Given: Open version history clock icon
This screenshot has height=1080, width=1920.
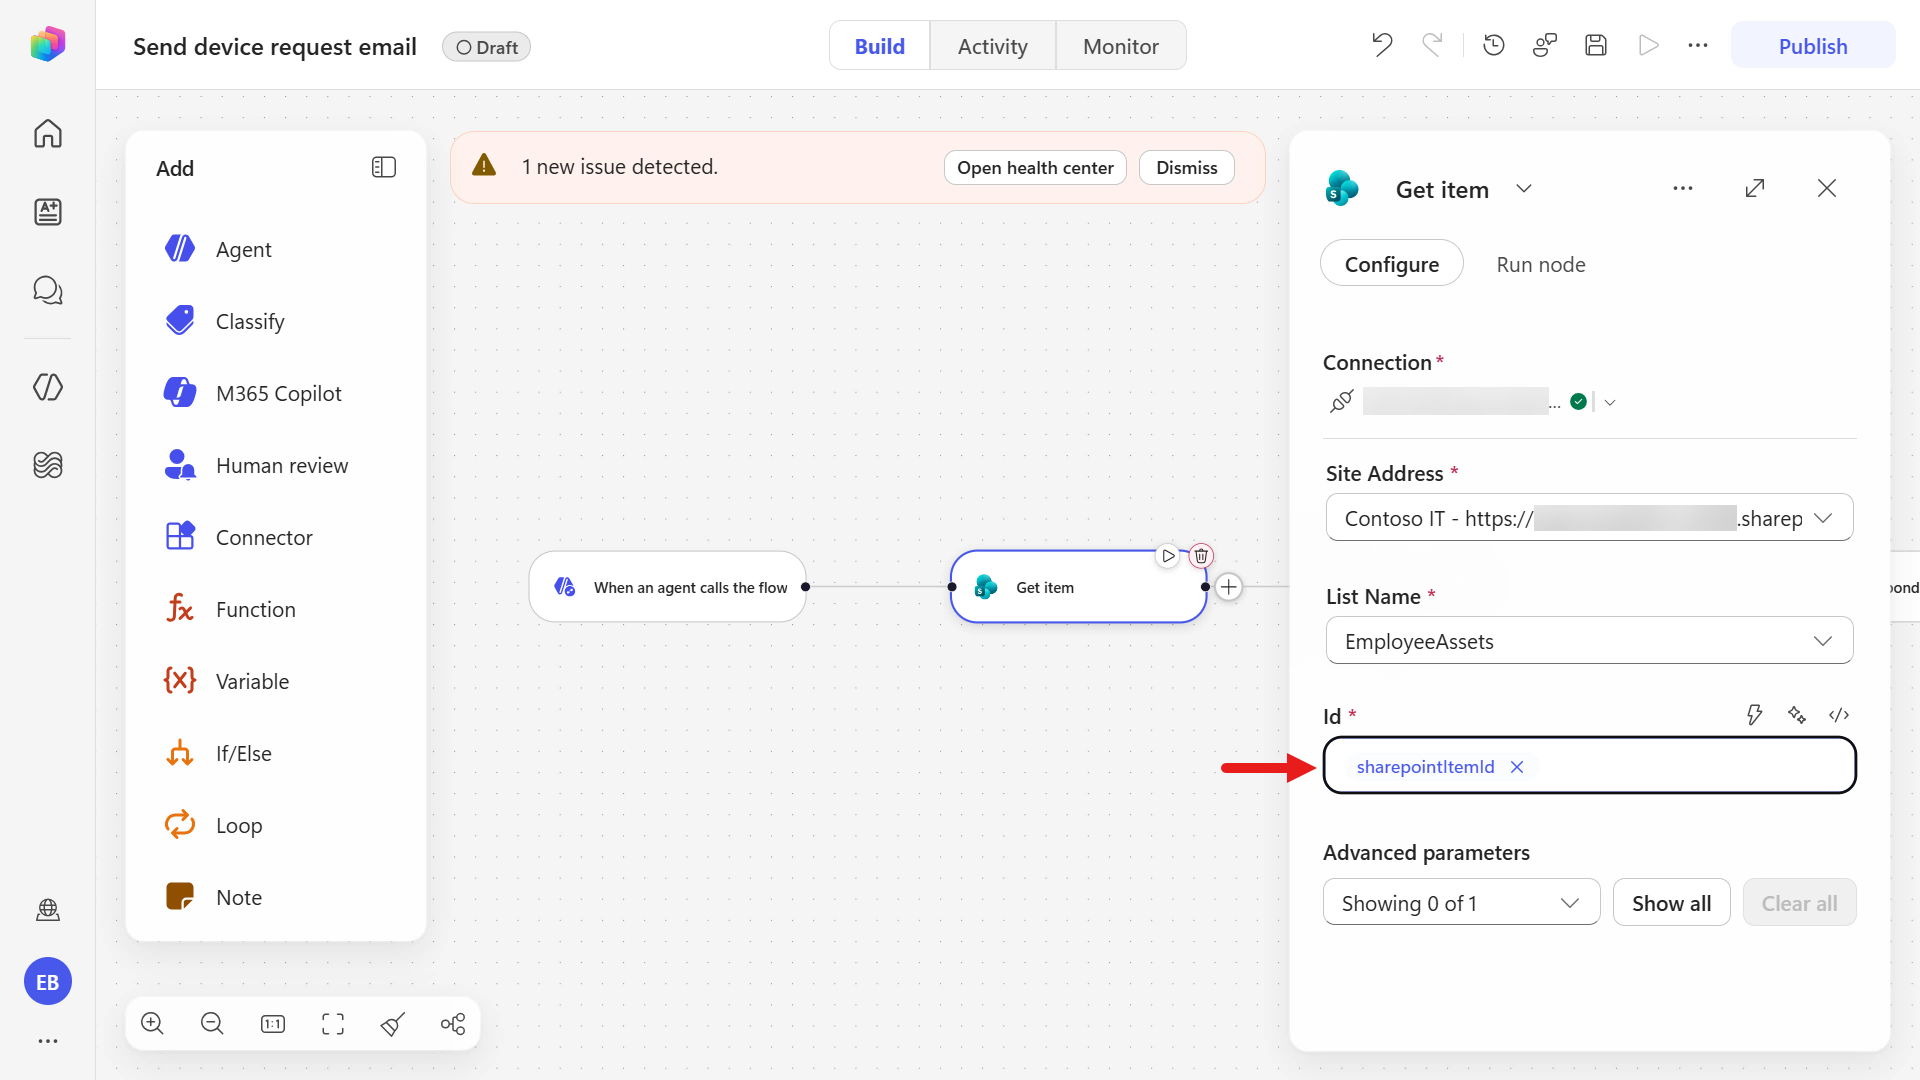Looking at the screenshot, I should pyautogui.click(x=1494, y=45).
